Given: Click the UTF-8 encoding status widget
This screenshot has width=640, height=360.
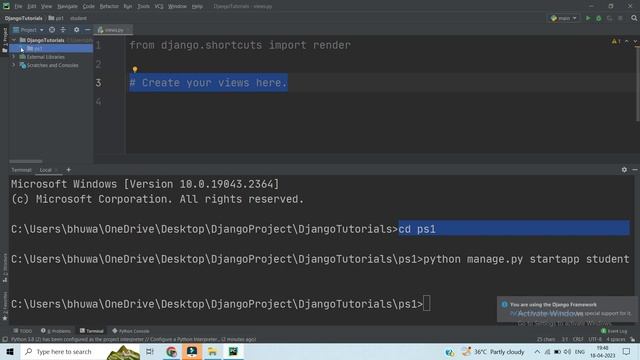Looking at the screenshot, I should 595,340.
